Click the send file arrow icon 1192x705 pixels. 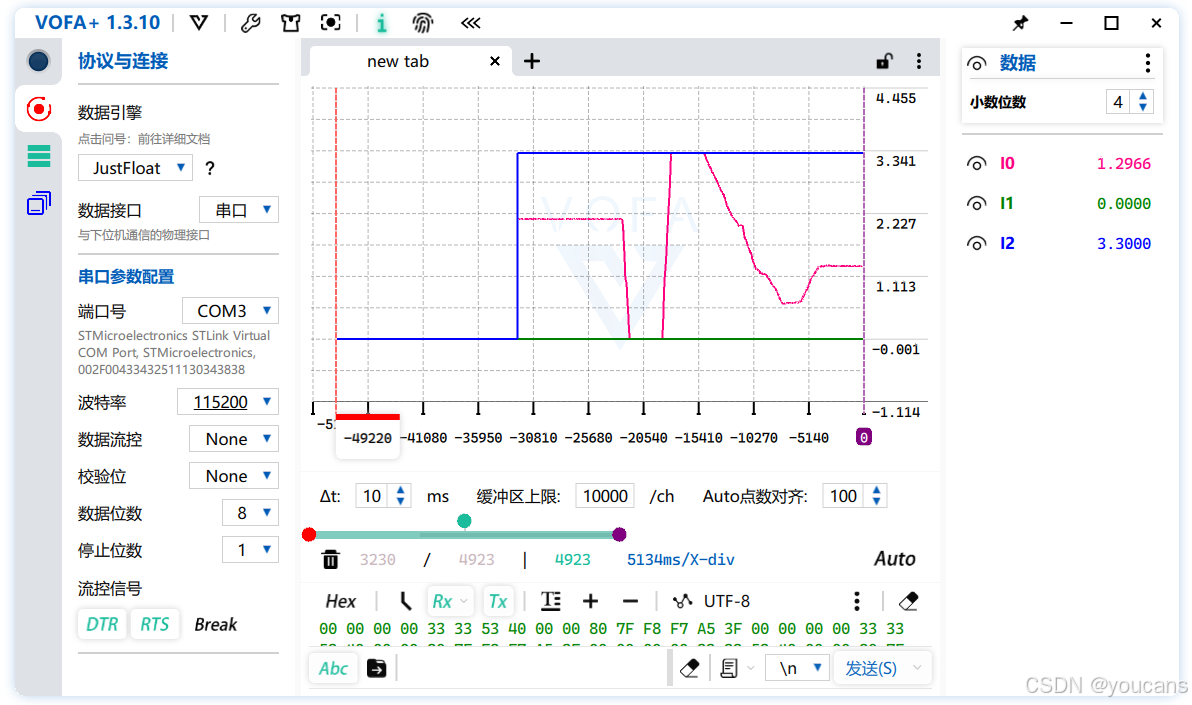[x=376, y=668]
